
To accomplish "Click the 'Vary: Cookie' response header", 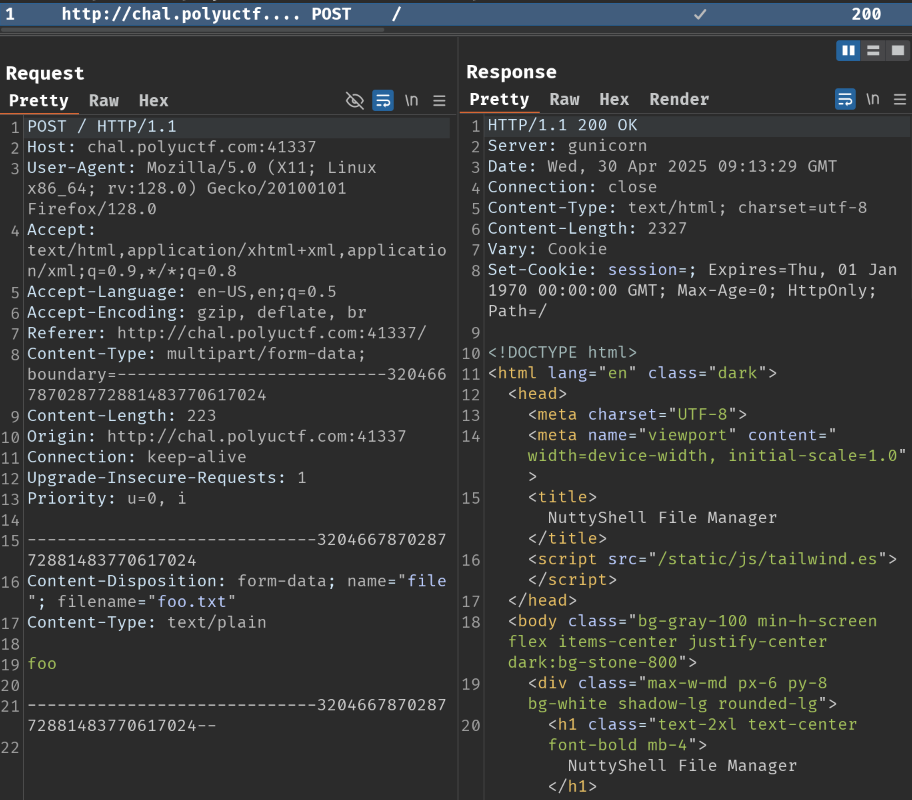I will pos(547,248).
